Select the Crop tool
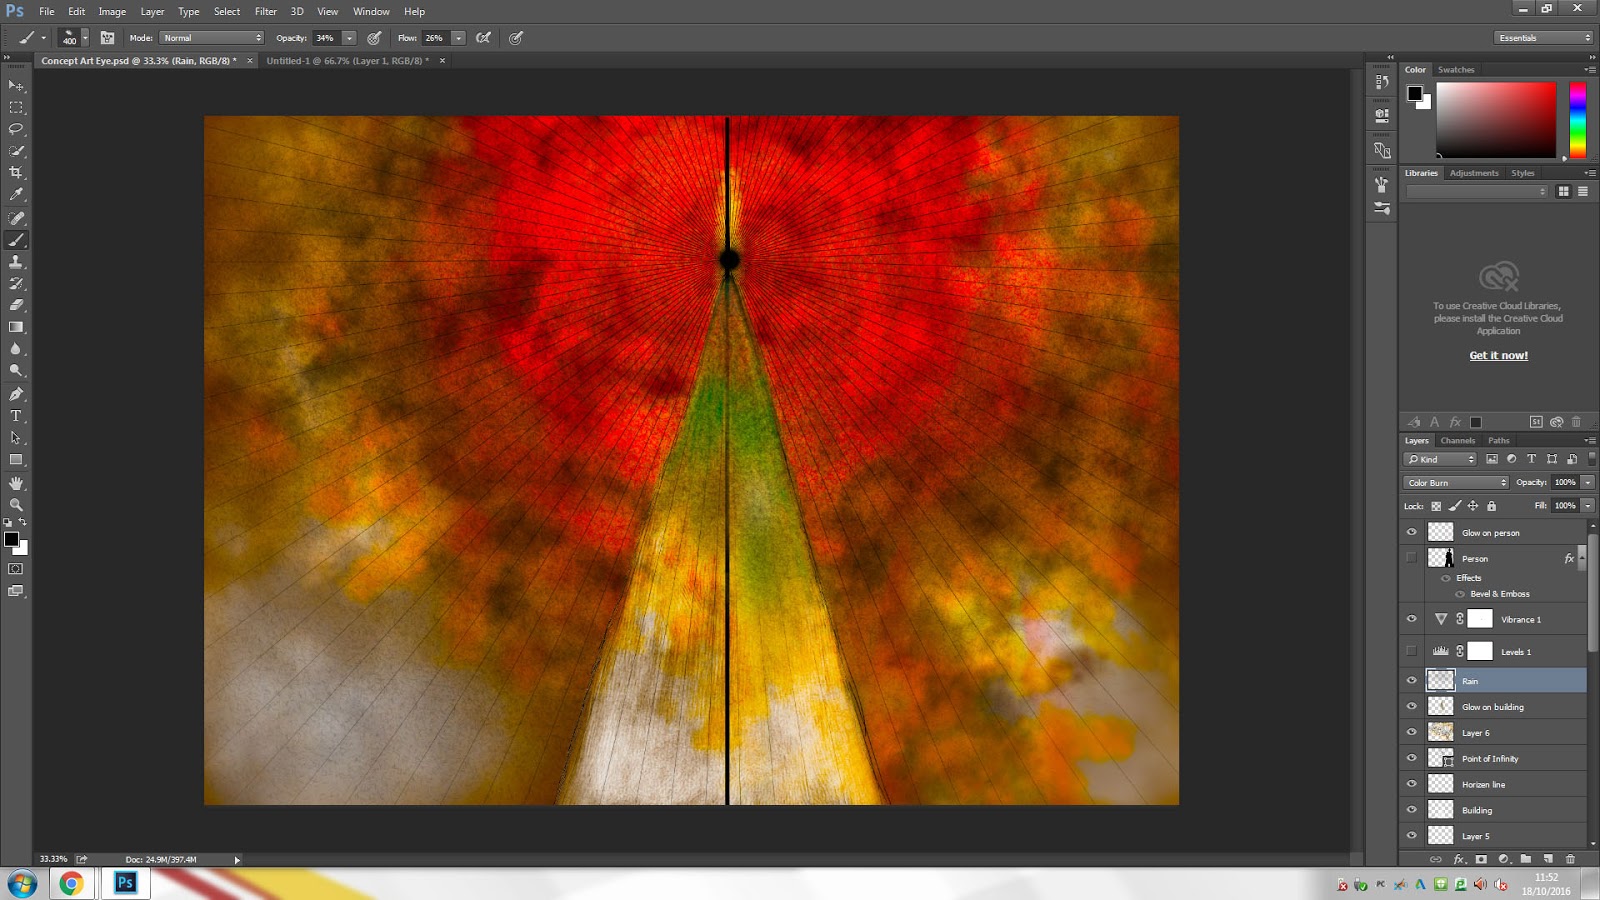The image size is (1600, 900). [16, 173]
